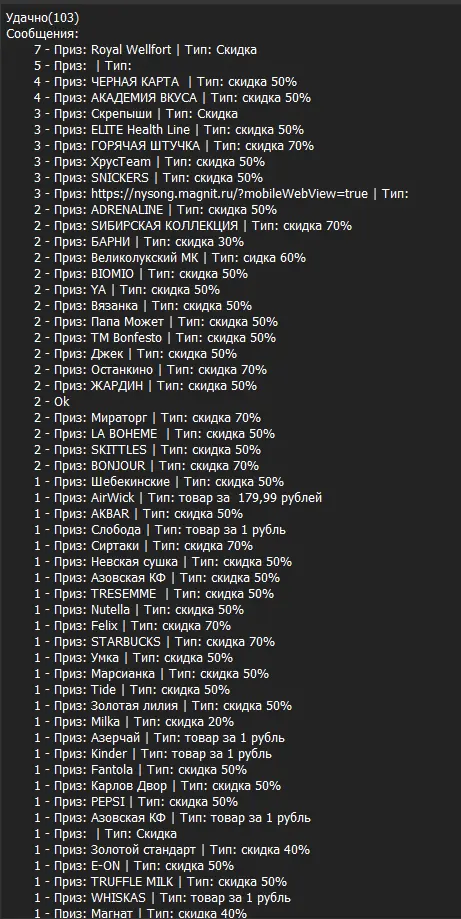Click the 'Удачно(103)' header line
This screenshot has width=461, height=919.
42,18
